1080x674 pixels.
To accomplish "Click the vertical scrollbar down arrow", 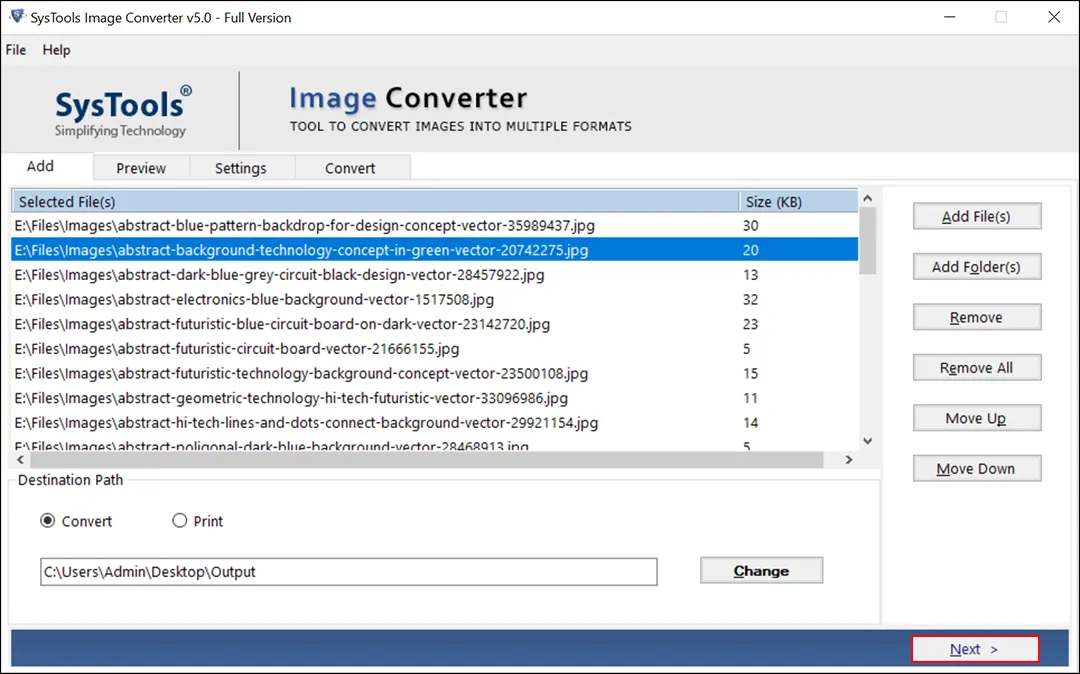I will pyautogui.click(x=867, y=440).
